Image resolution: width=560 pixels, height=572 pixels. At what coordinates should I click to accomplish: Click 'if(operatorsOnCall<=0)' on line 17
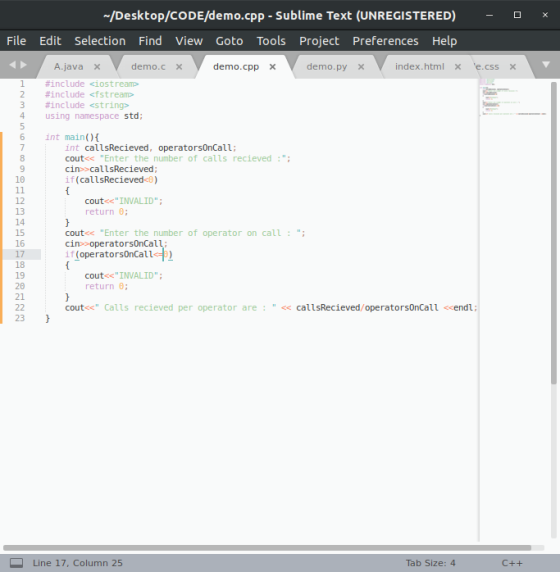119,254
